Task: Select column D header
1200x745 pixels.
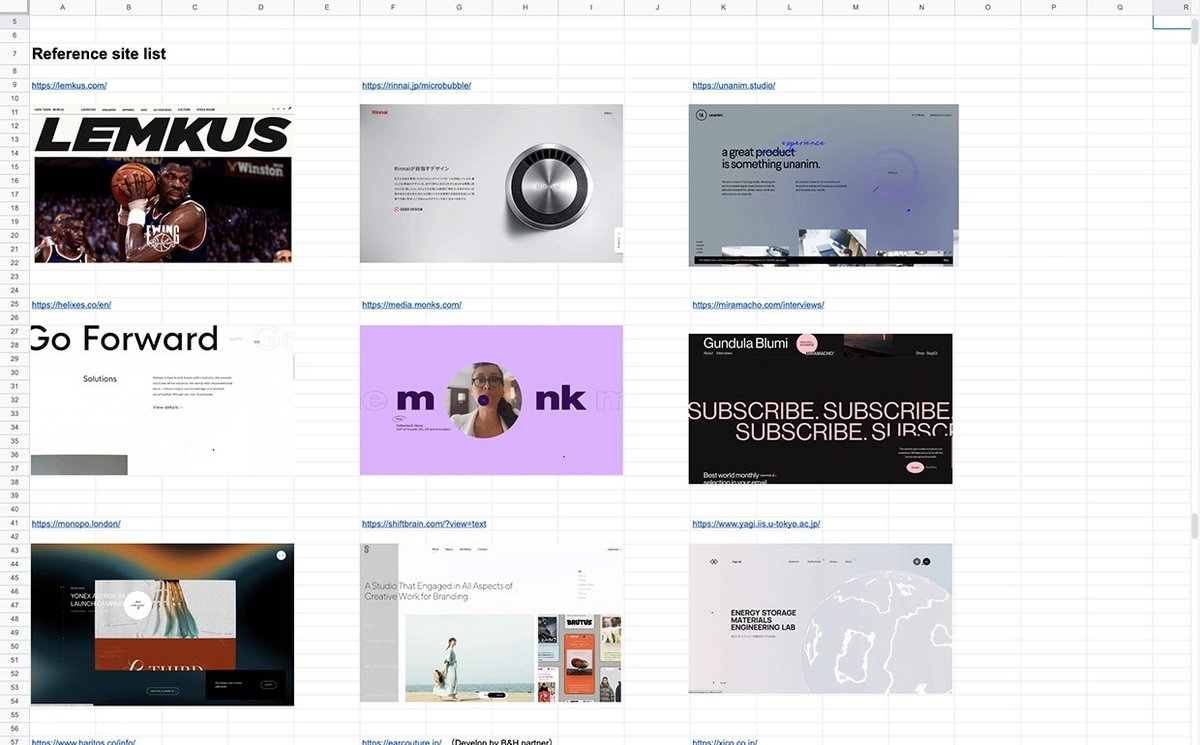Action: [261, 7]
